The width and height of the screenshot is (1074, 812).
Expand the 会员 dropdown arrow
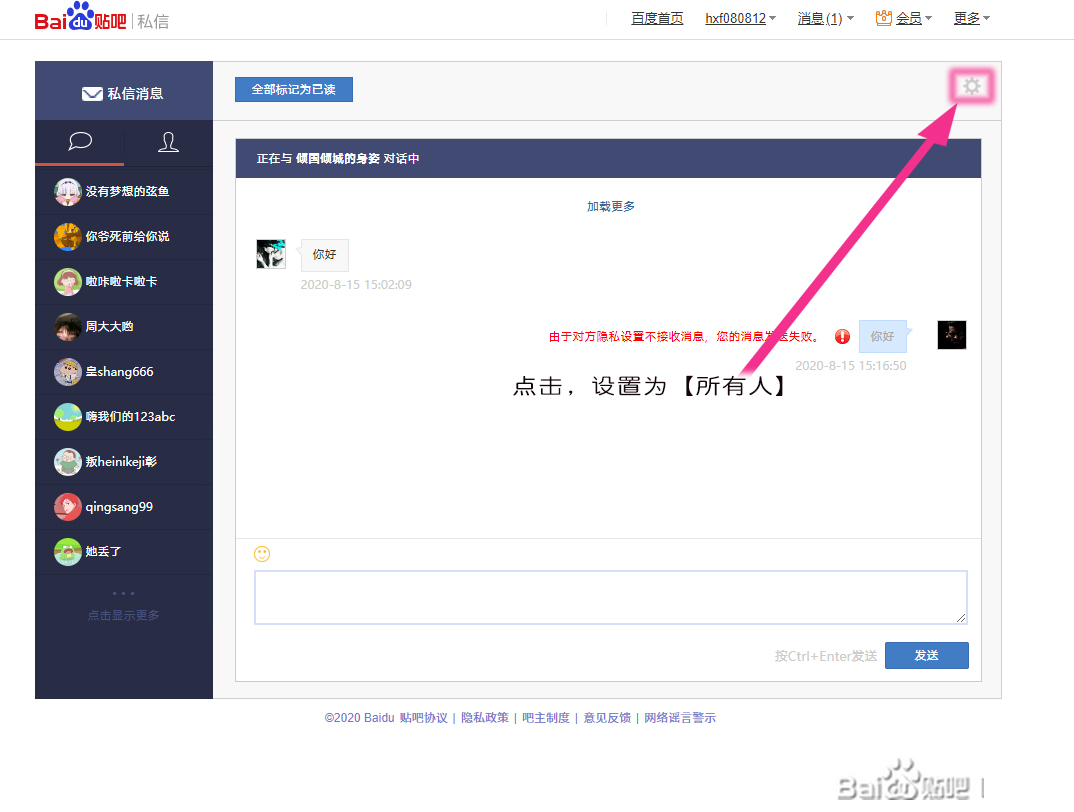[929, 19]
